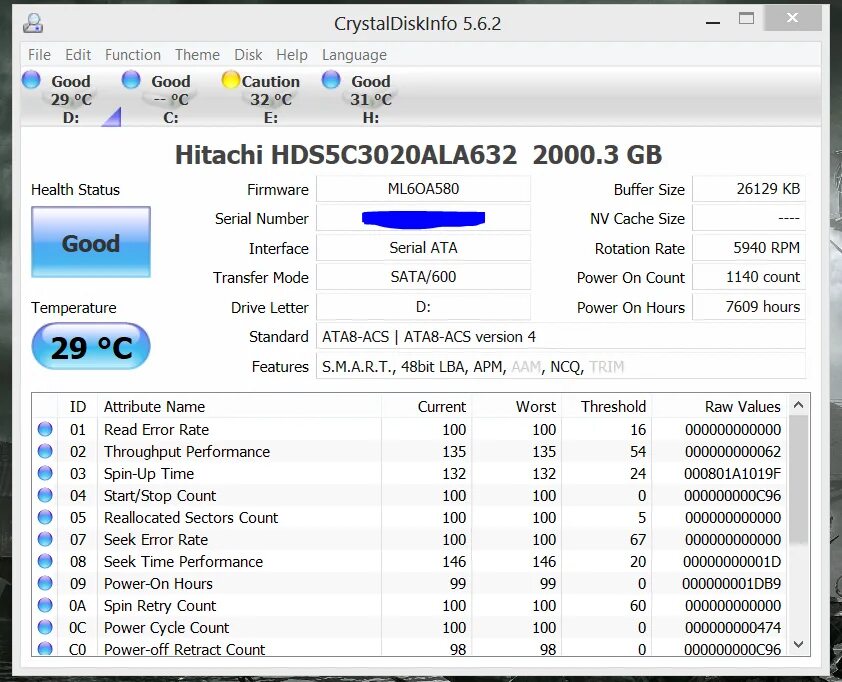Select the Spin-Up Time attribute row
The width and height of the screenshot is (842, 682).
point(410,474)
